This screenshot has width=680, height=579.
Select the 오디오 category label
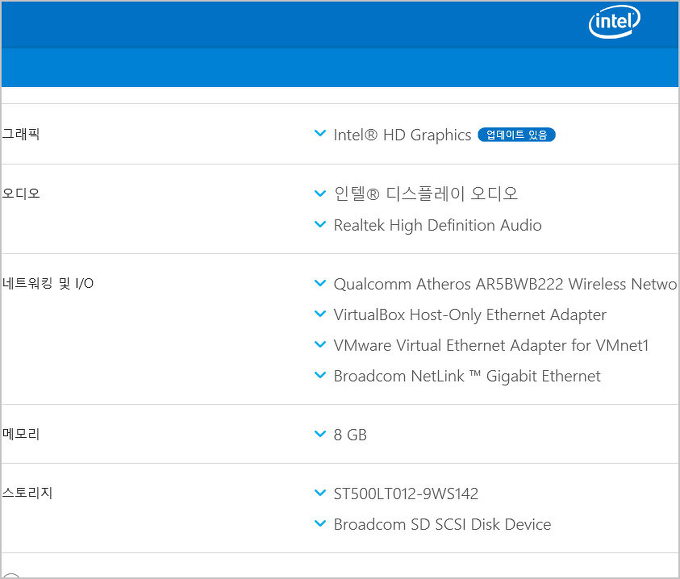21,193
